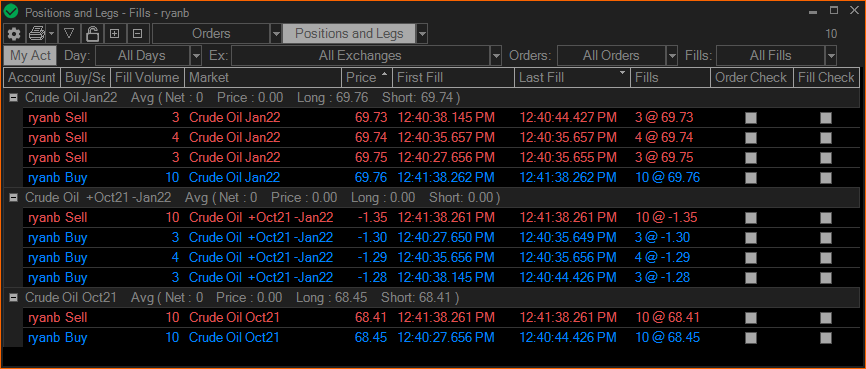This screenshot has width=866, height=369.
Task: Select the fill text 10 @ 68.45
Action: click(x=667, y=338)
